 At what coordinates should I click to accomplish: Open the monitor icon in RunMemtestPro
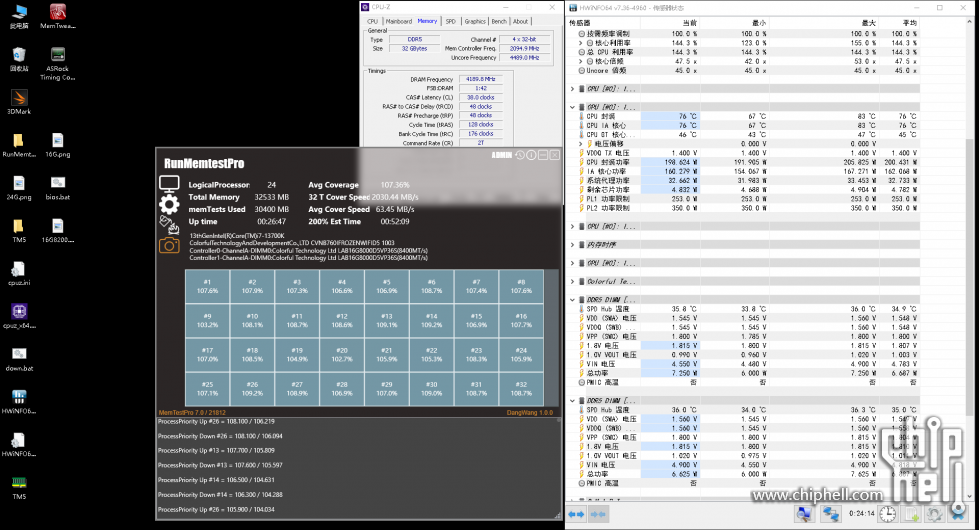pos(169,184)
